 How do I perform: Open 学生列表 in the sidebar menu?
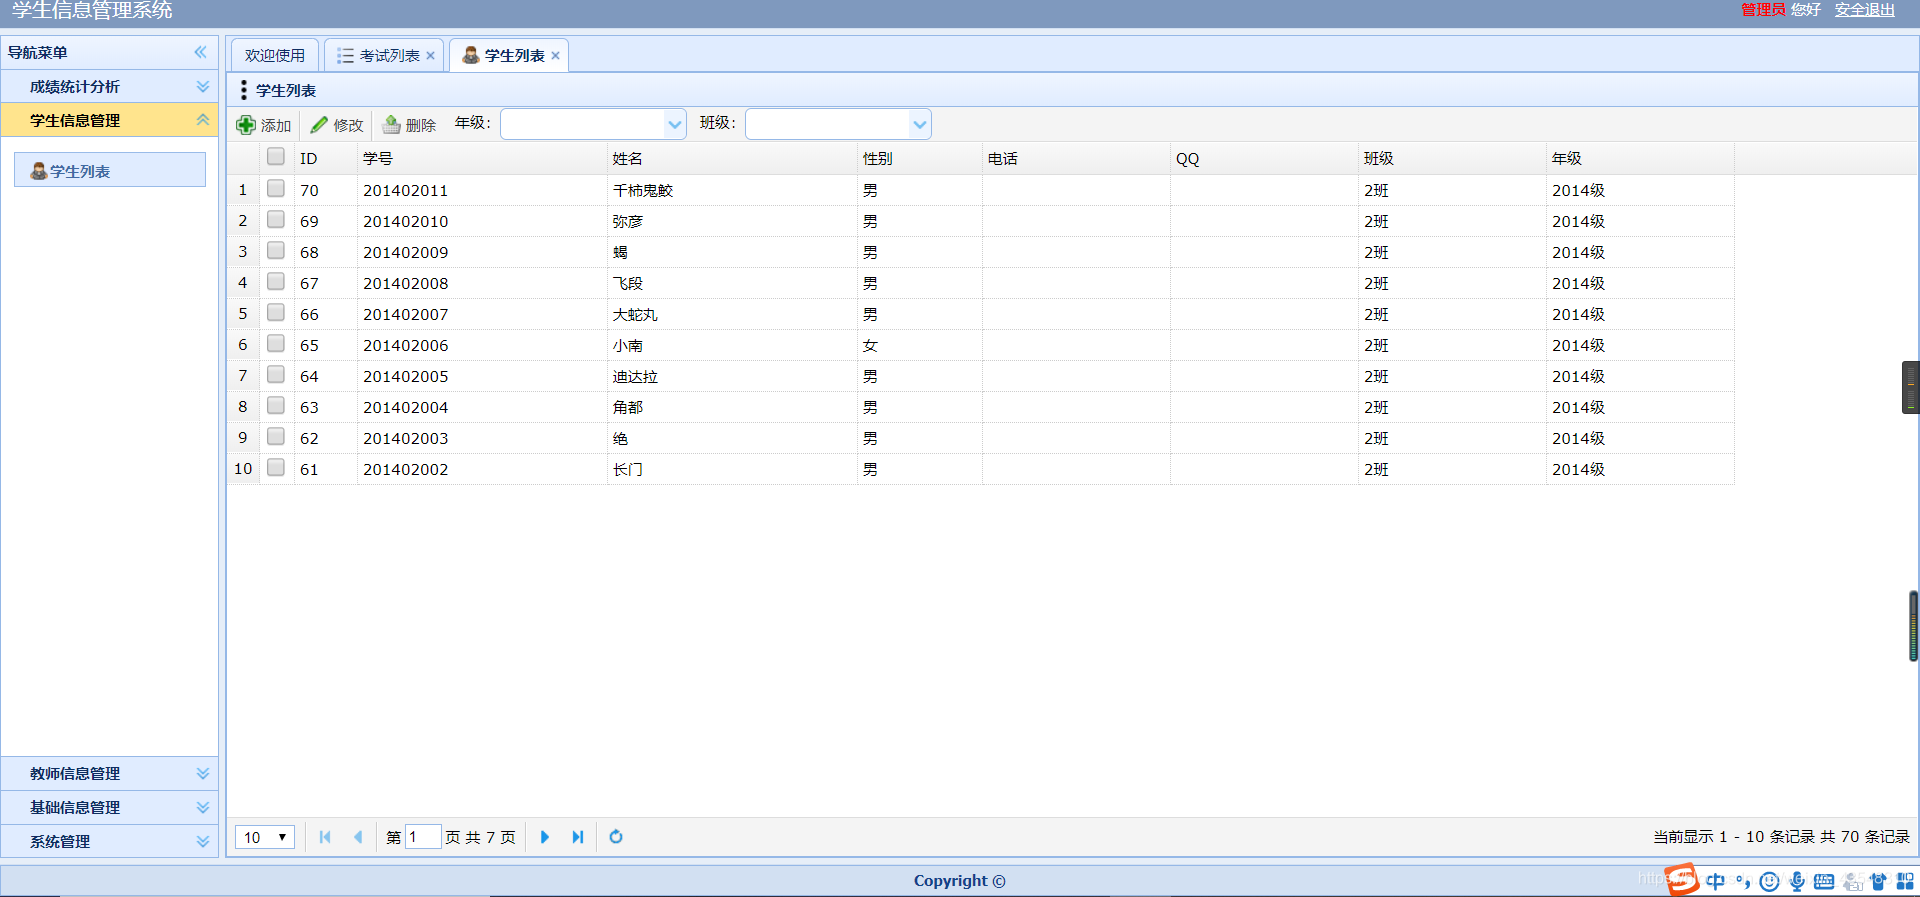click(x=110, y=170)
